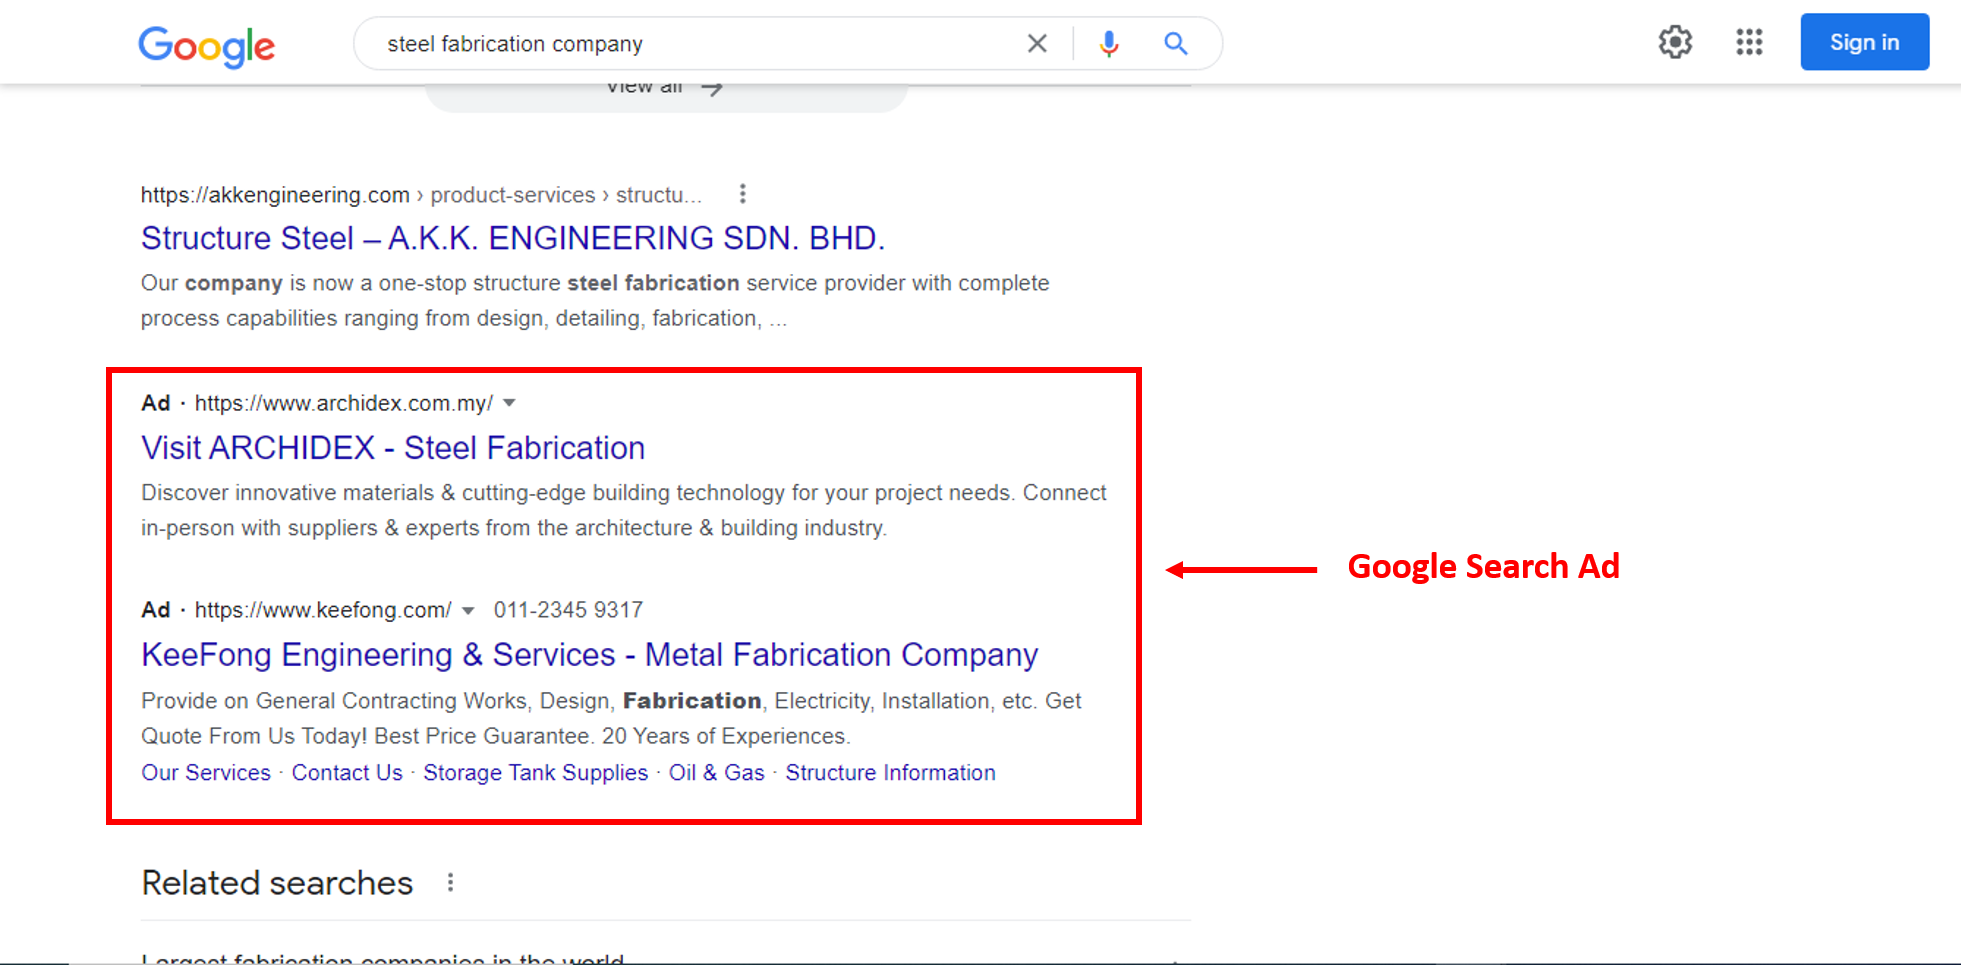Expand dropdown arrow next to keefong.com URL
Screen dimensions: 1961x965
point(468,611)
